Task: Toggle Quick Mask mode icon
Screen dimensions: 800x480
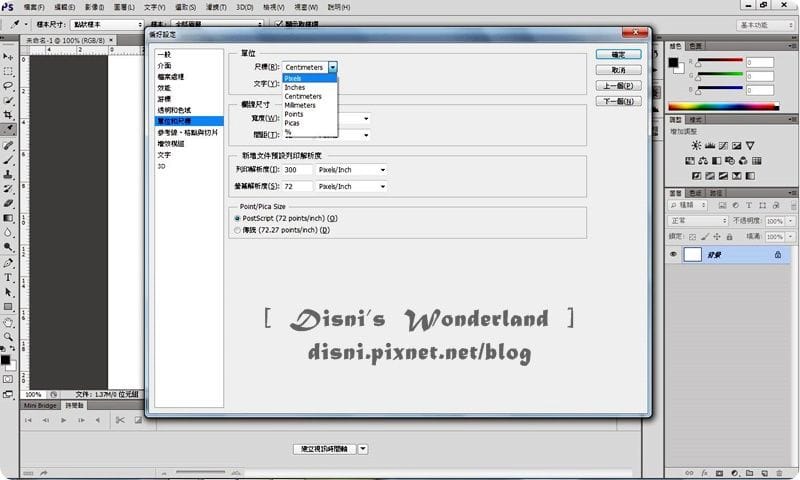Action: (8, 380)
